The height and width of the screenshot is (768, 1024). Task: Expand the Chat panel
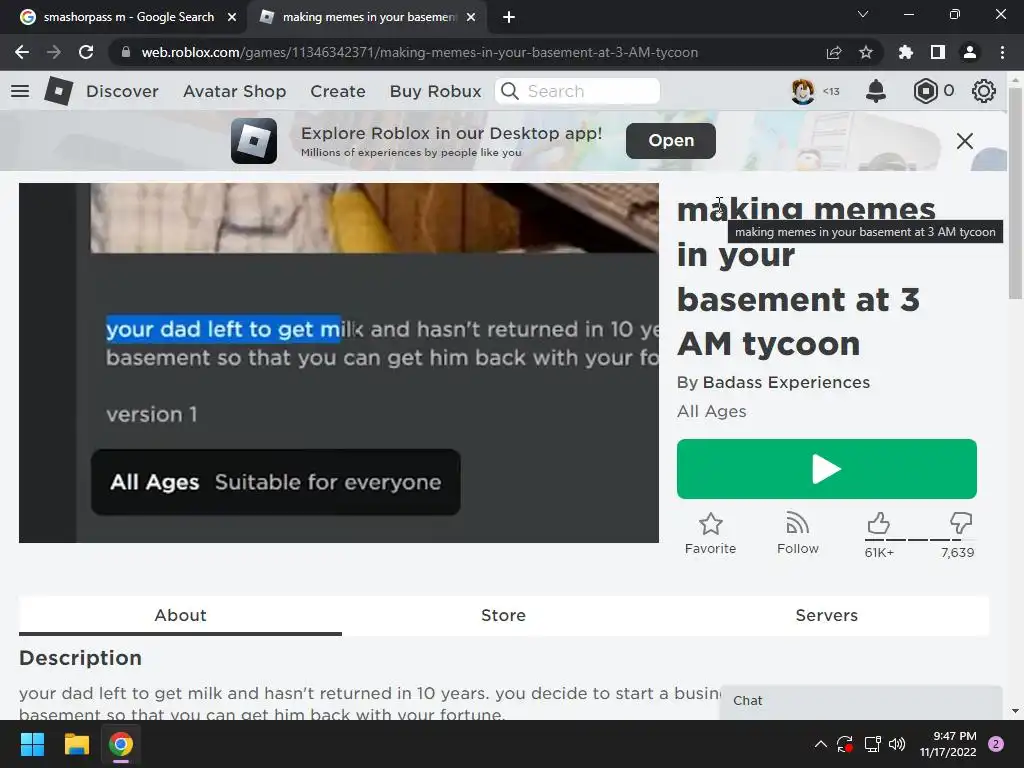[x=861, y=701]
